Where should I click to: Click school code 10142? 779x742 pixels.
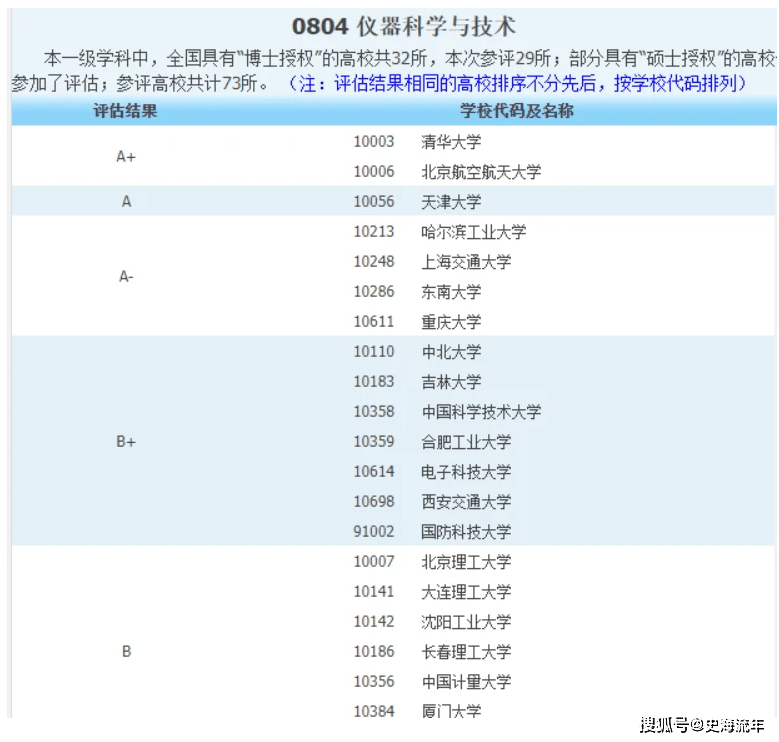(x=374, y=621)
